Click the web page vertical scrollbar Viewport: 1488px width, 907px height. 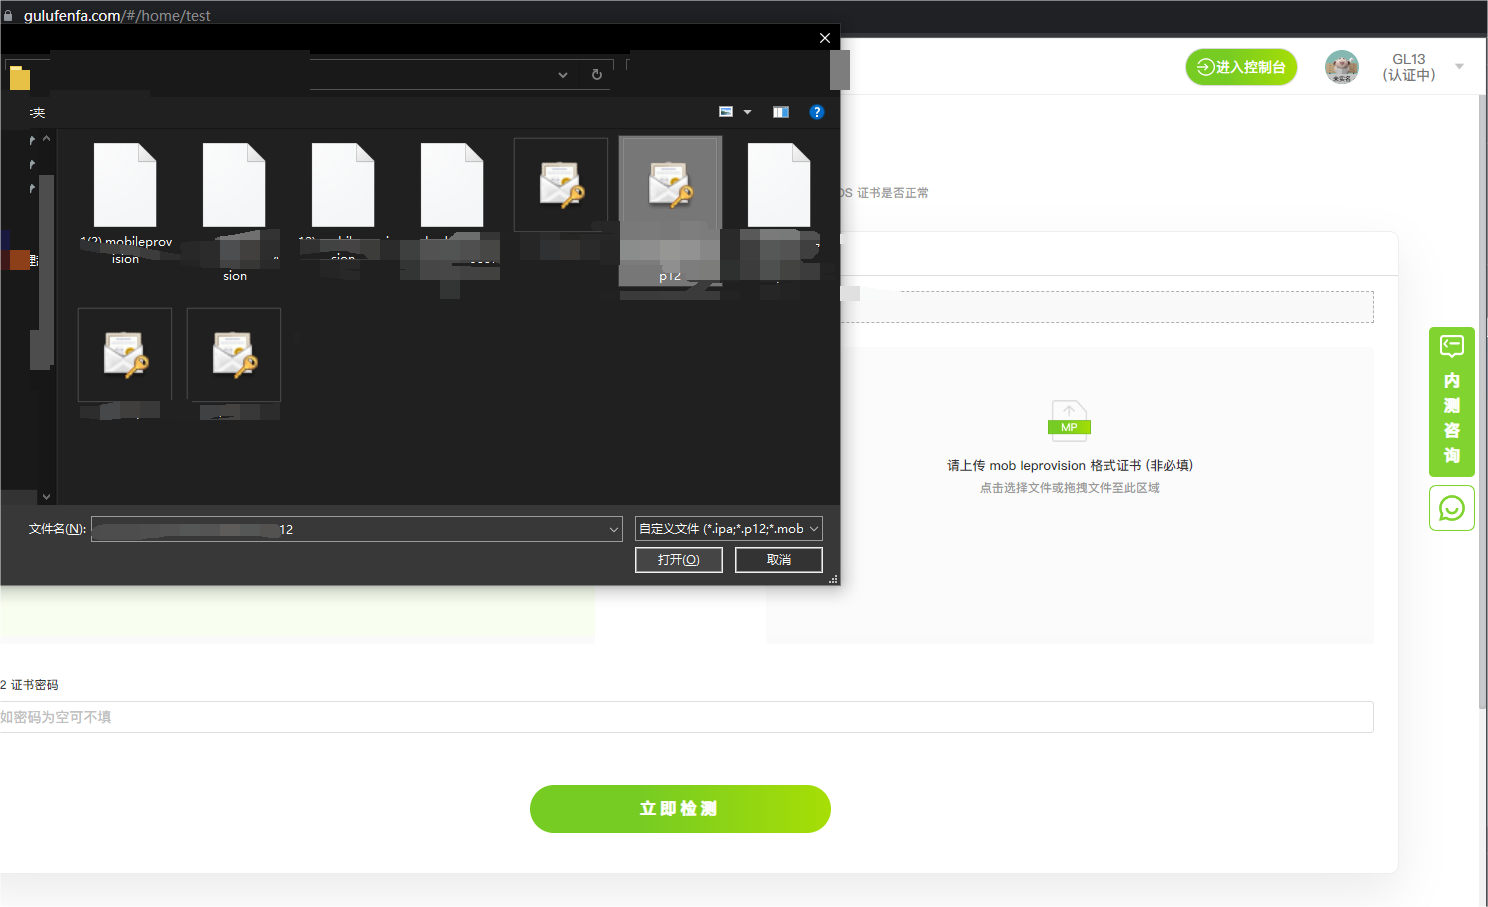pyautogui.click(x=1482, y=400)
